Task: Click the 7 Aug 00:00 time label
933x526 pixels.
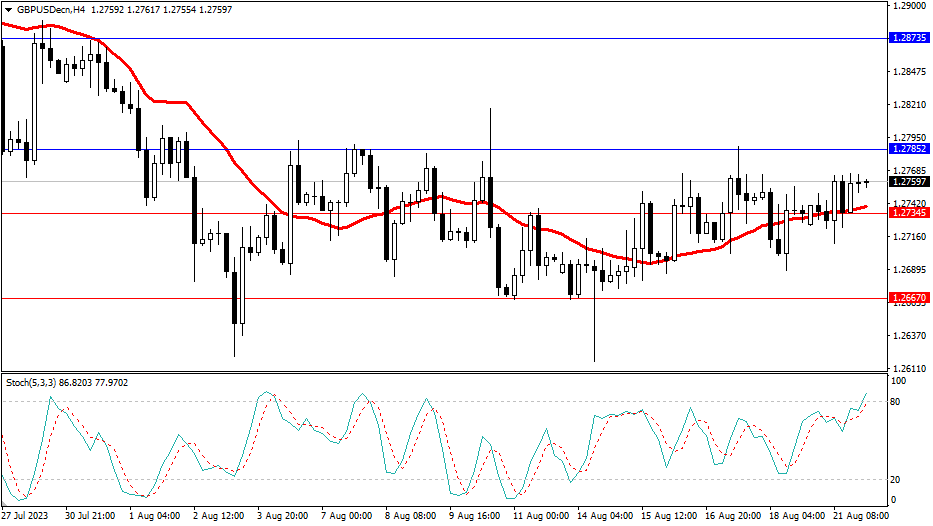Action: [x=346, y=516]
